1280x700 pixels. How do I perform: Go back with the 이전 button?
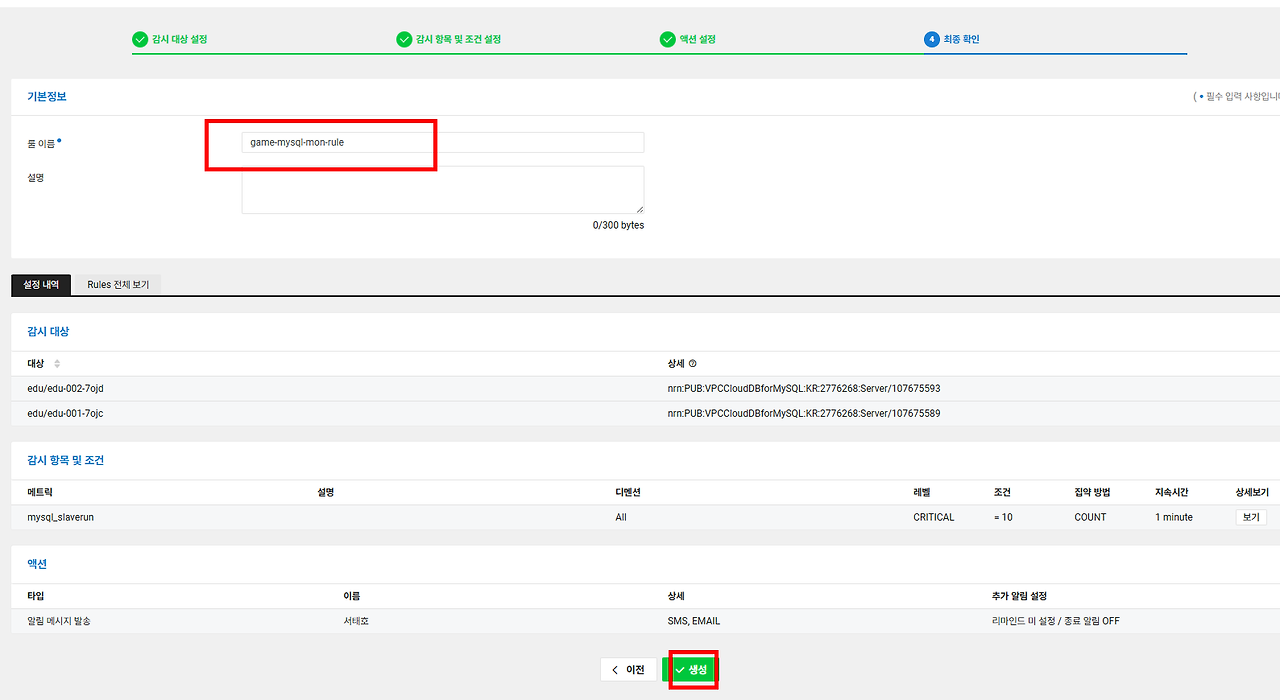(628, 670)
